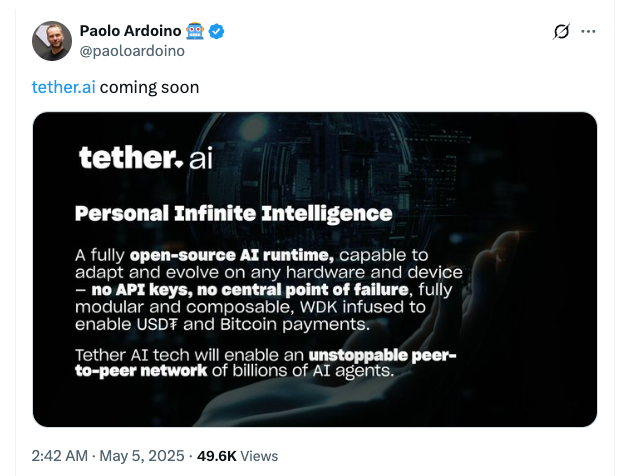The image size is (629, 476).
Task: Click the 2:42 AM timestamp
Action: pyautogui.click(x=62, y=455)
